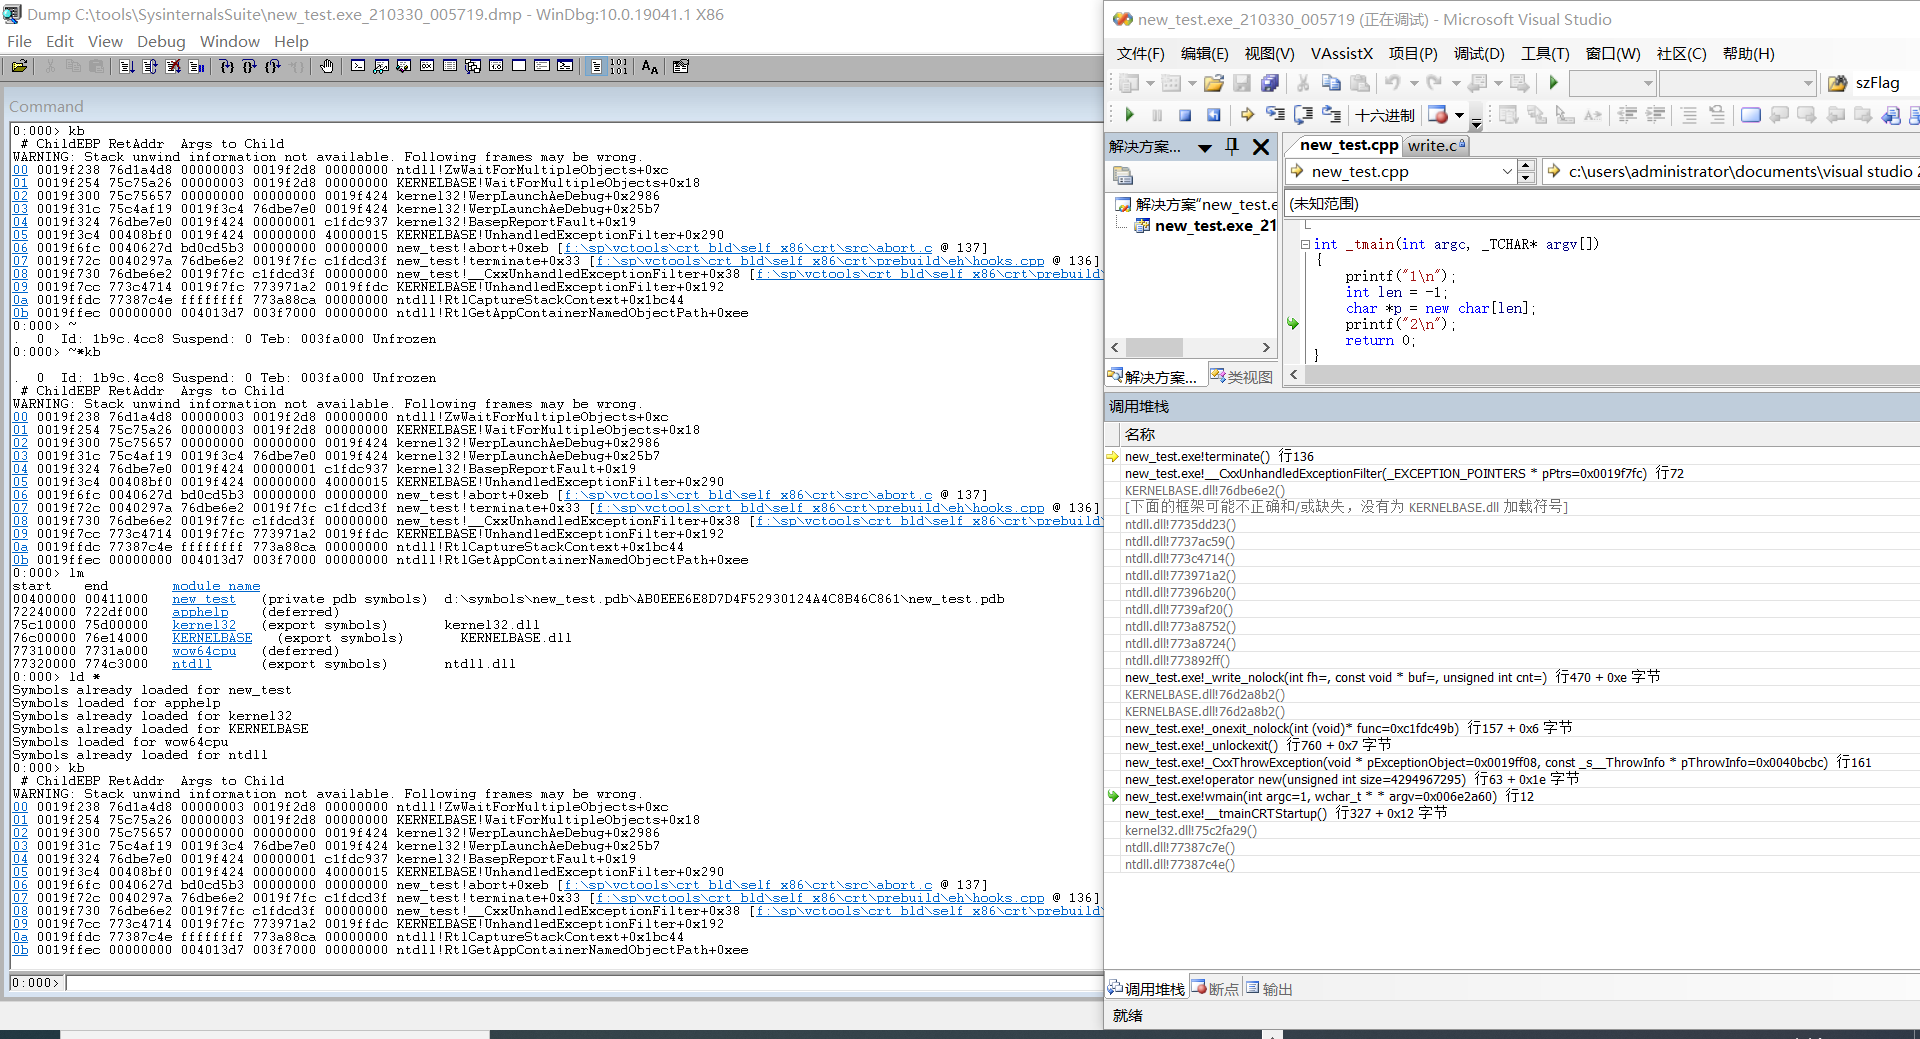Click Visual Studio Stop Debugging square icon

1185,115
